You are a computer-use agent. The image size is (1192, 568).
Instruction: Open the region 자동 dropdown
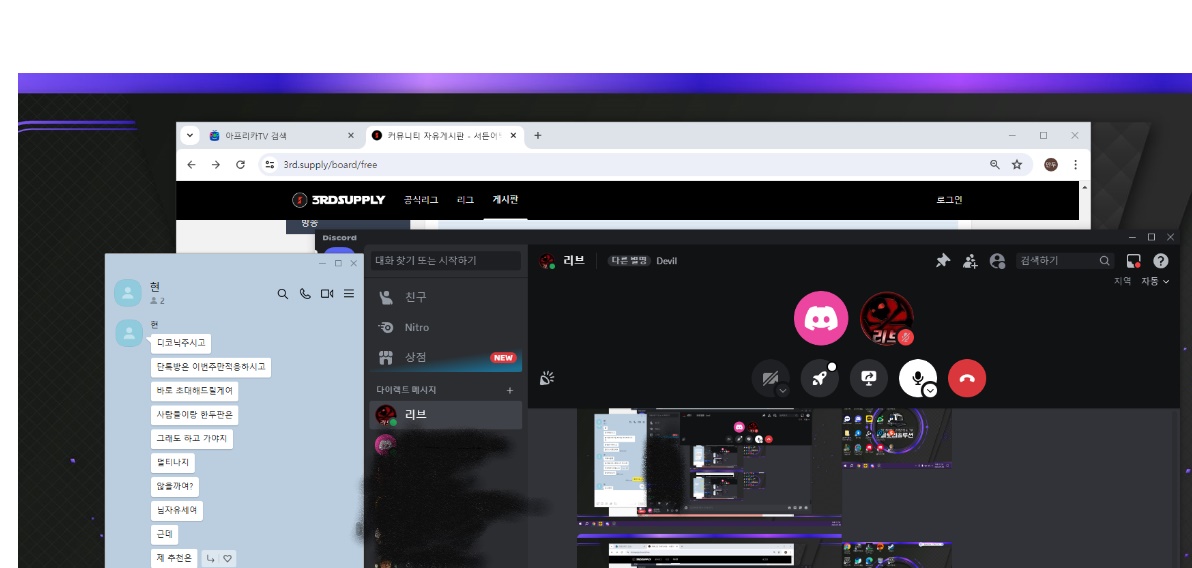tap(1155, 282)
